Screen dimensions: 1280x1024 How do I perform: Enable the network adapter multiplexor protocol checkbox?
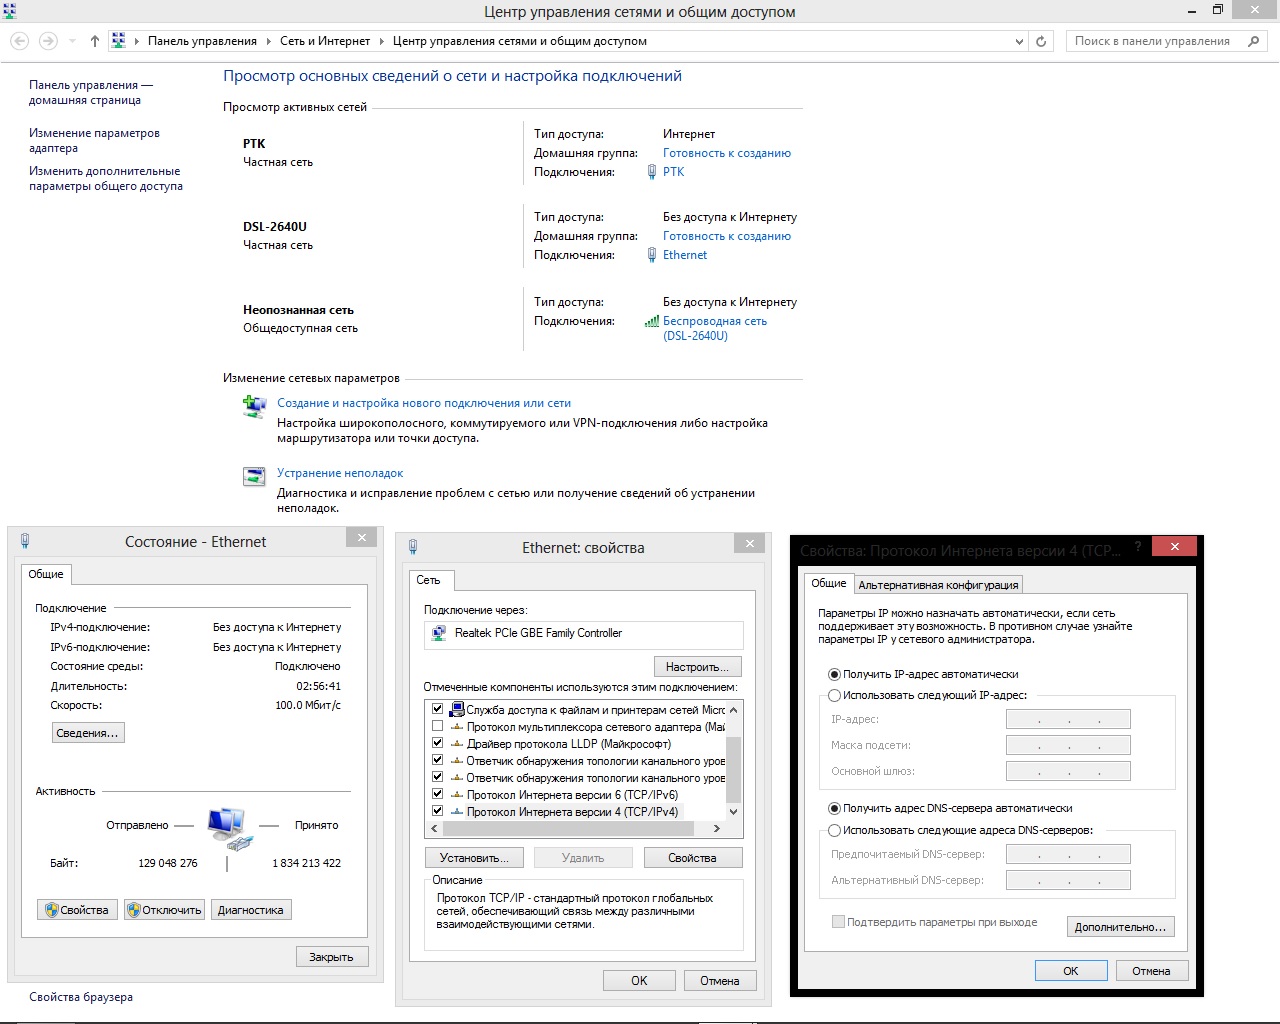click(x=437, y=726)
